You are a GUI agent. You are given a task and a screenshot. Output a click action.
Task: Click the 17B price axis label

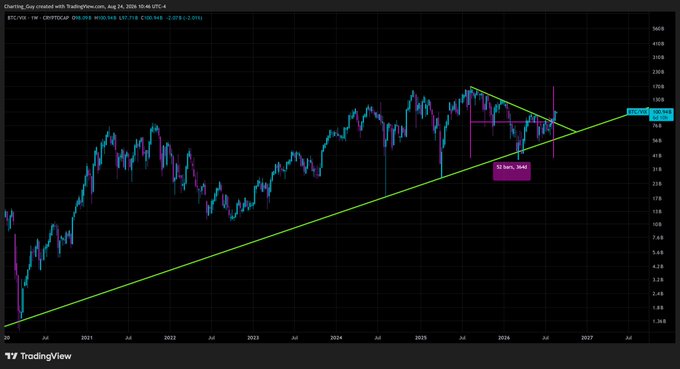[657, 199]
